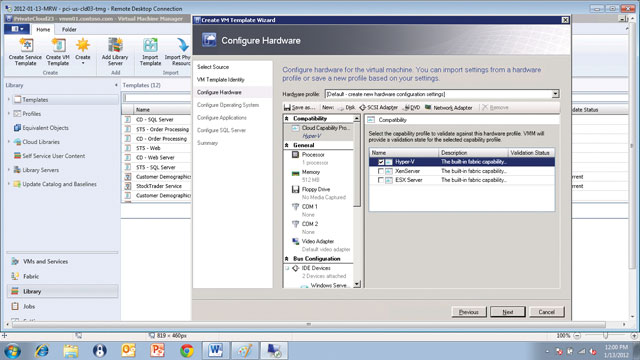Image resolution: width=640 pixels, height=360 pixels.
Task: Click the Remove toolbar button
Action: tap(495, 107)
